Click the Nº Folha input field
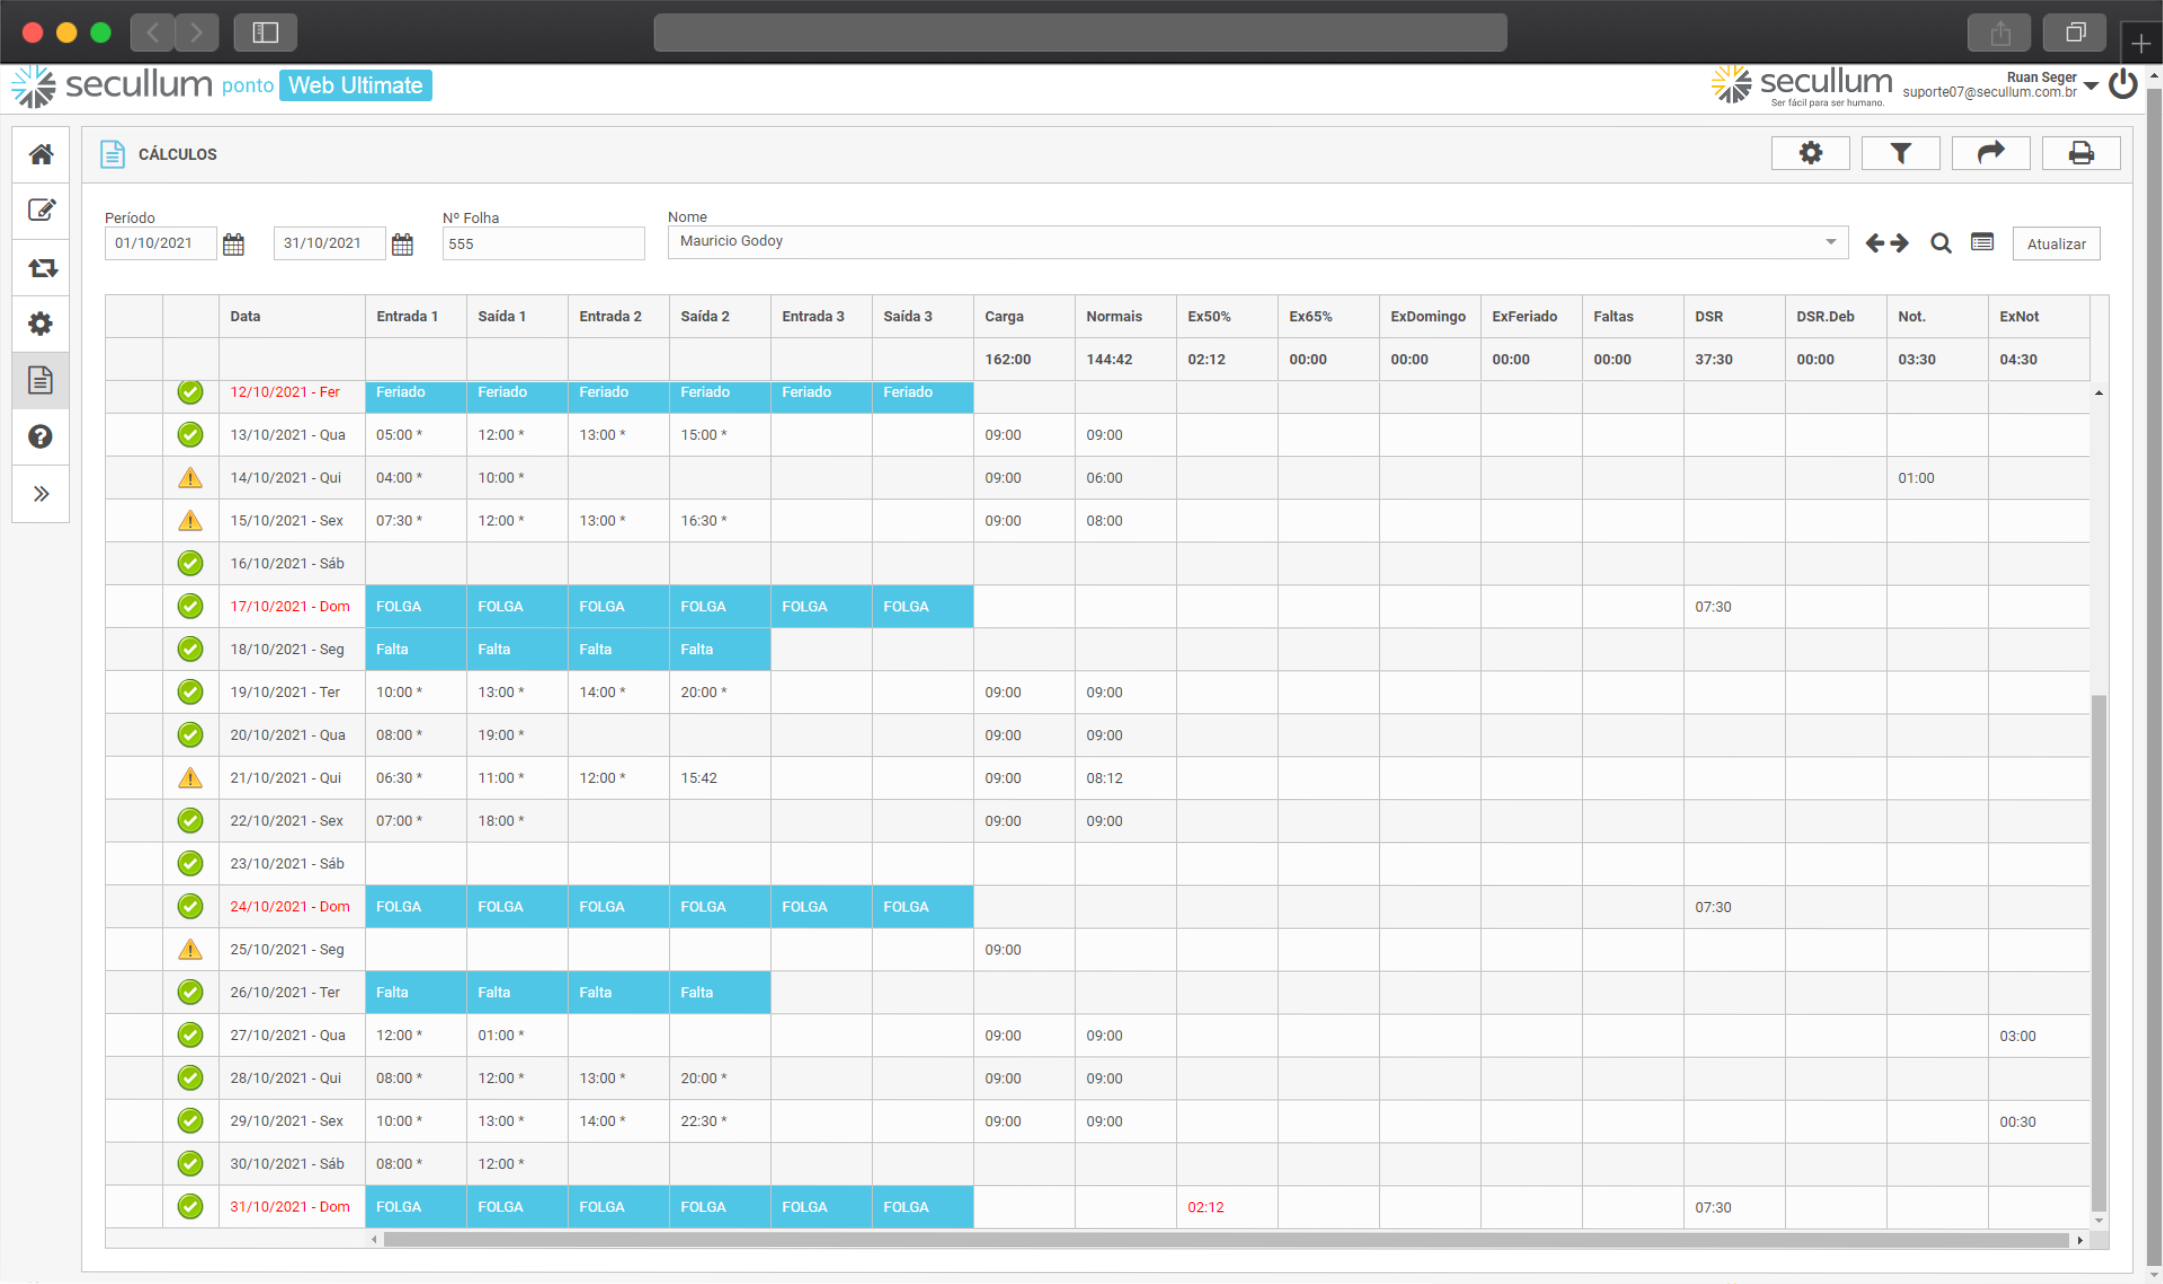The image size is (2163, 1284). pyautogui.click(x=543, y=244)
